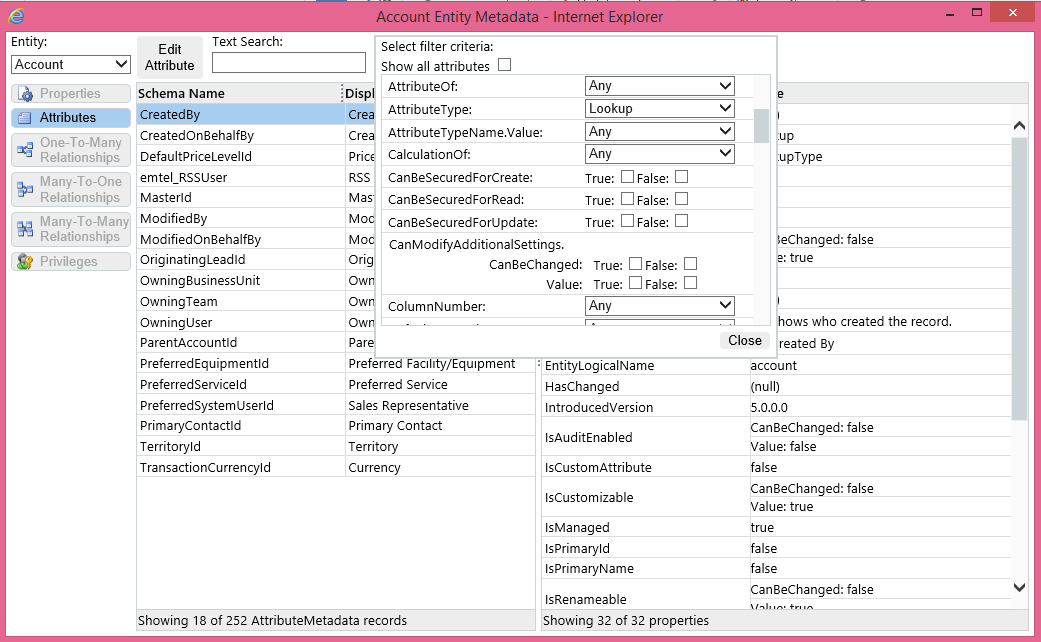Select the PrimaryContactId attribute row
The height and width of the screenshot is (642, 1041).
coord(336,426)
